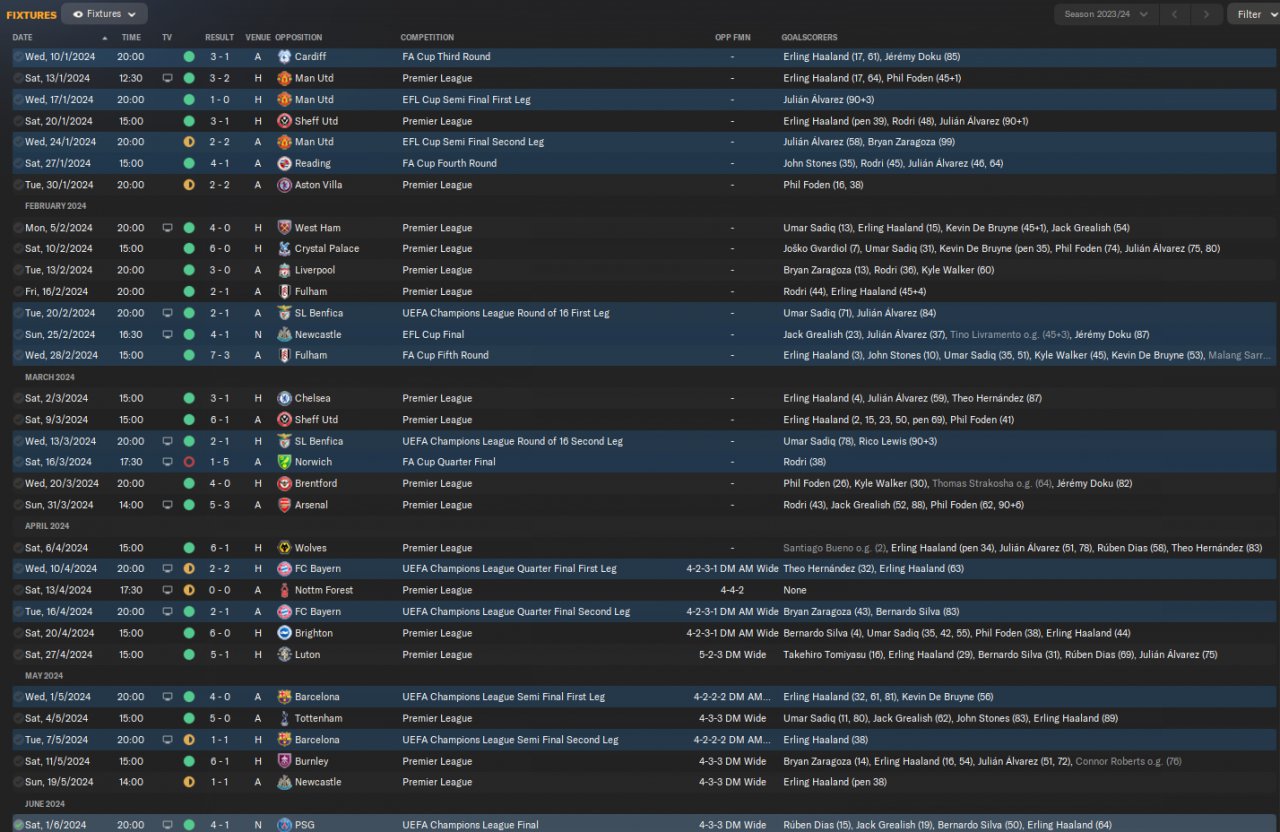Select the Nottm Forest club badge
The image size is (1280, 832).
click(284, 590)
